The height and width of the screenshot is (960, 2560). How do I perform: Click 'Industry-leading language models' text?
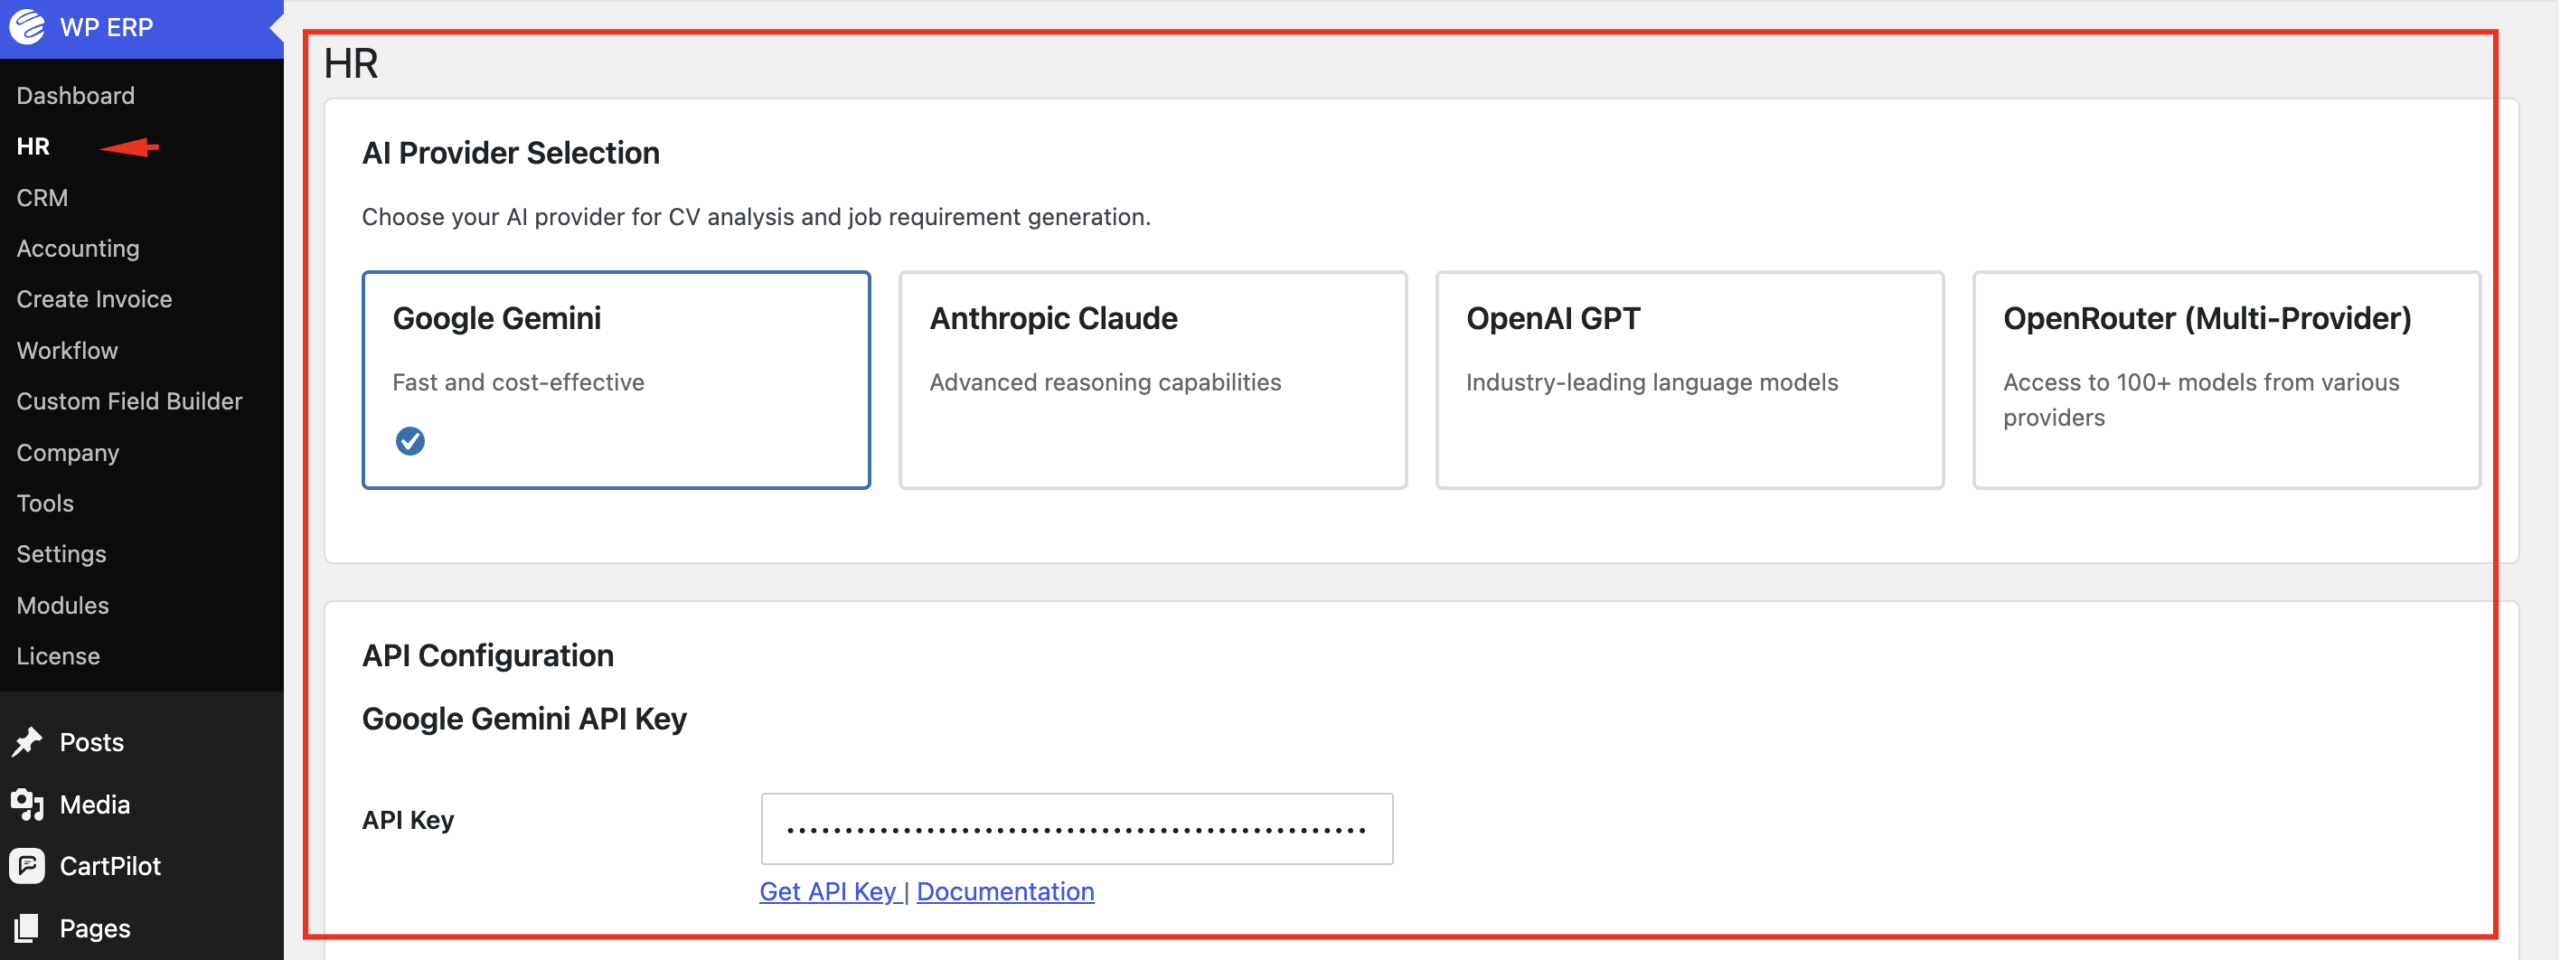click(x=1652, y=382)
